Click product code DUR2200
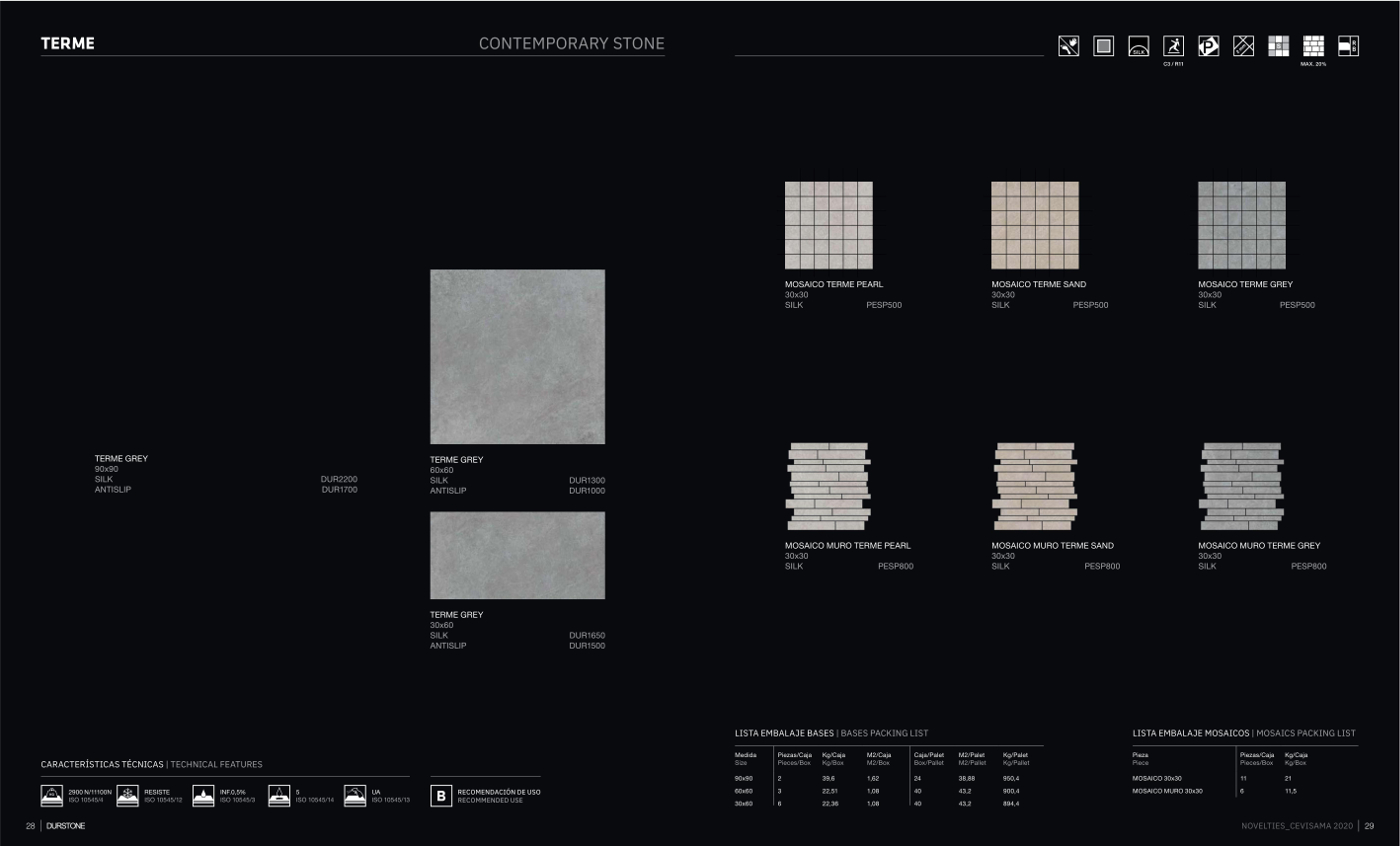The height and width of the screenshot is (846, 1400). [x=339, y=480]
